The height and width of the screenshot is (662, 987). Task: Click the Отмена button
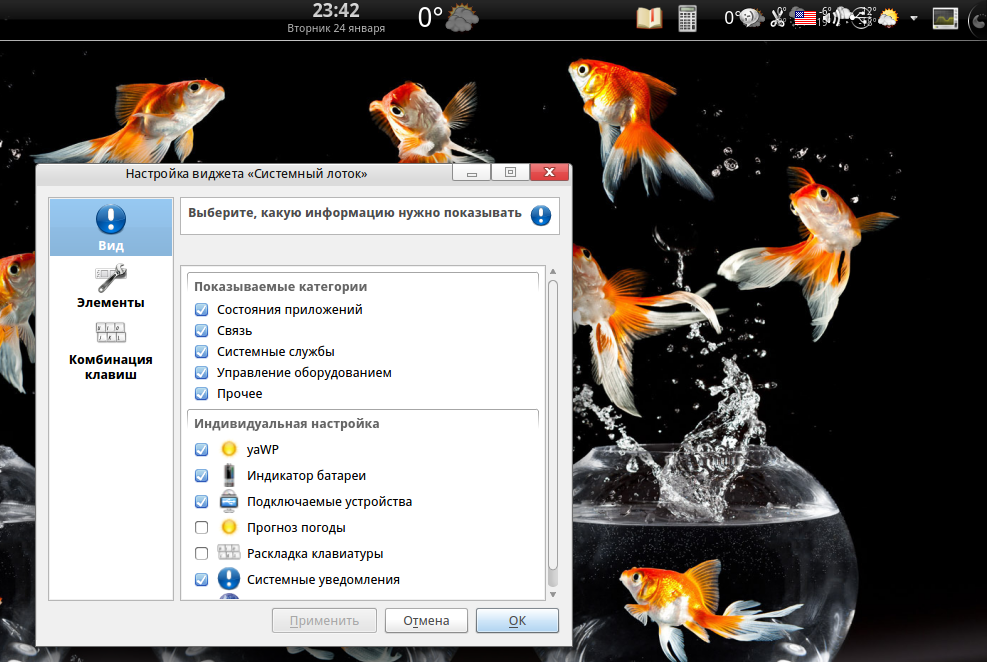click(x=426, y=620)
